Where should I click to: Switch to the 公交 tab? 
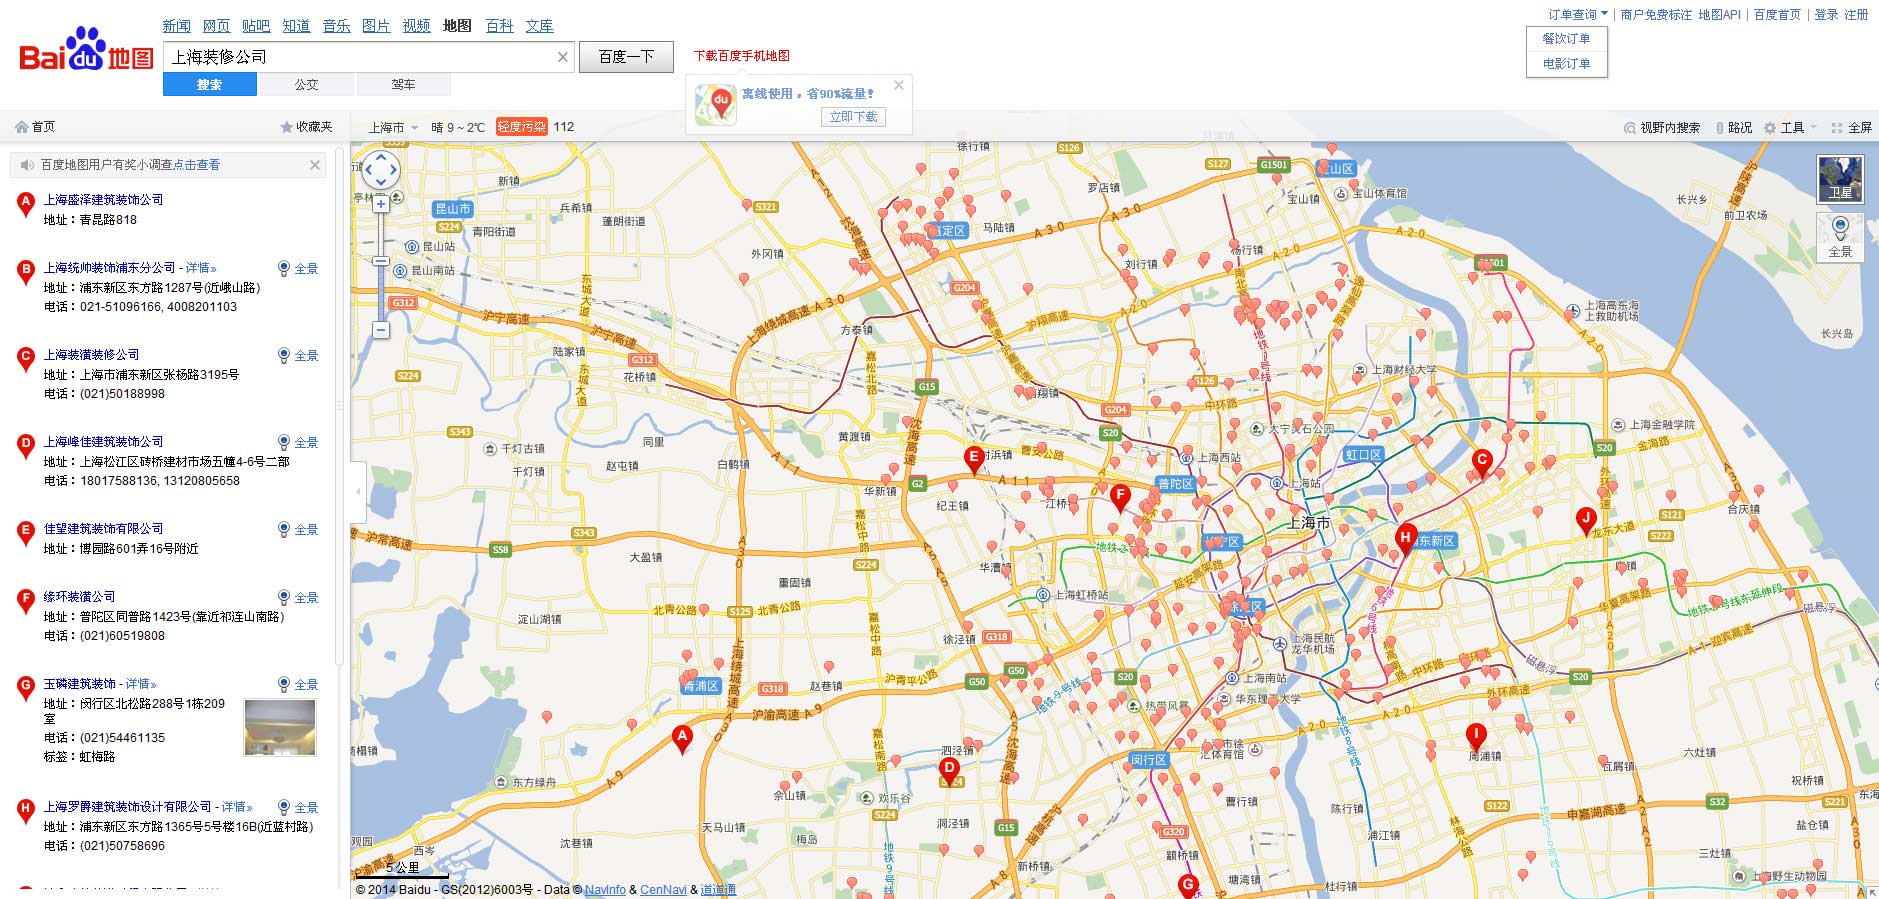pos(306,85)
